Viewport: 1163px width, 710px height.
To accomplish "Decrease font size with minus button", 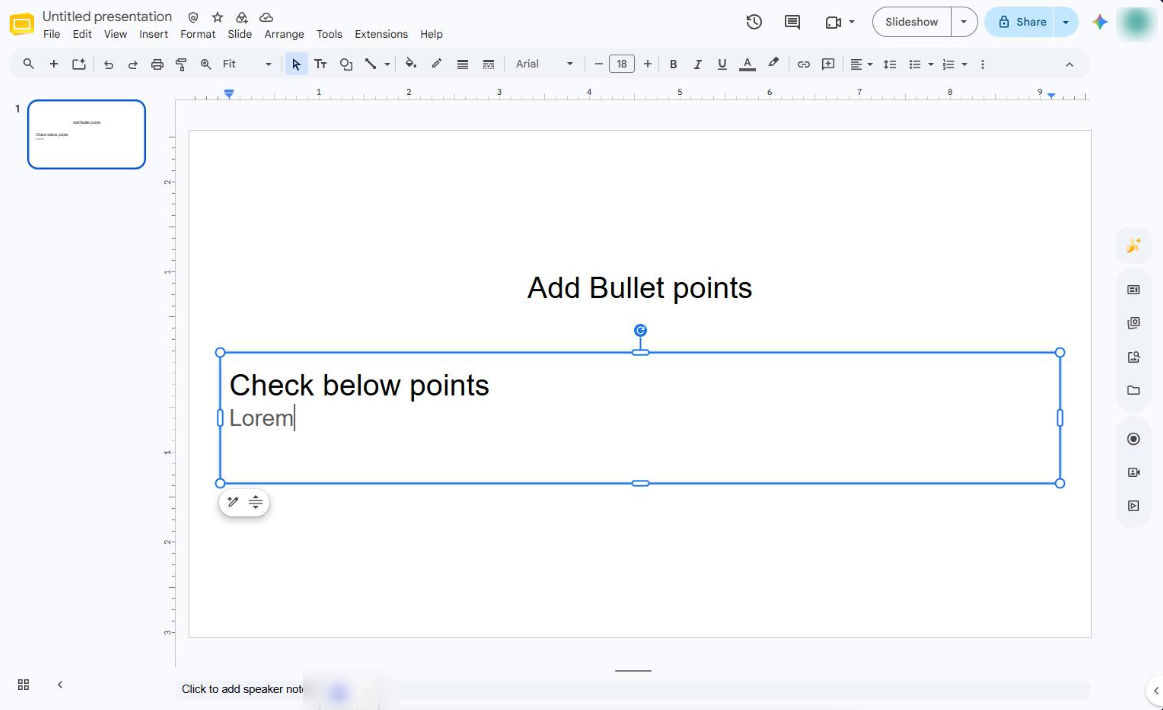I will [599, 65].
